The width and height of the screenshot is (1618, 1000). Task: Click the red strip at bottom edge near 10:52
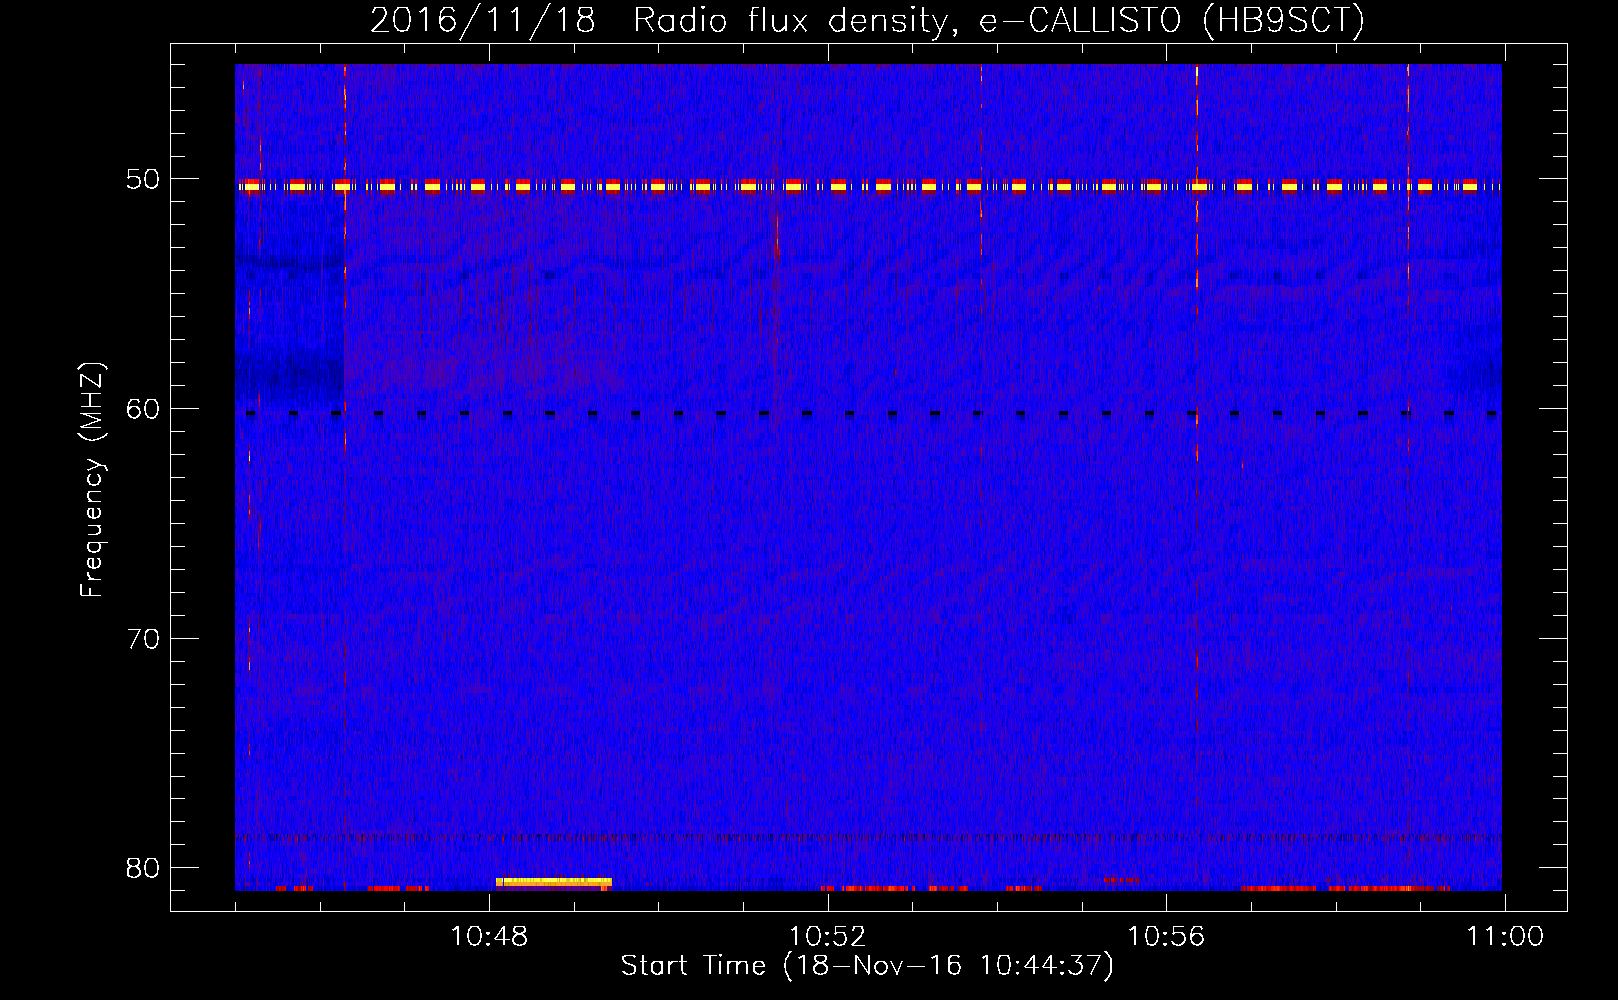click(x=866, y=888)
